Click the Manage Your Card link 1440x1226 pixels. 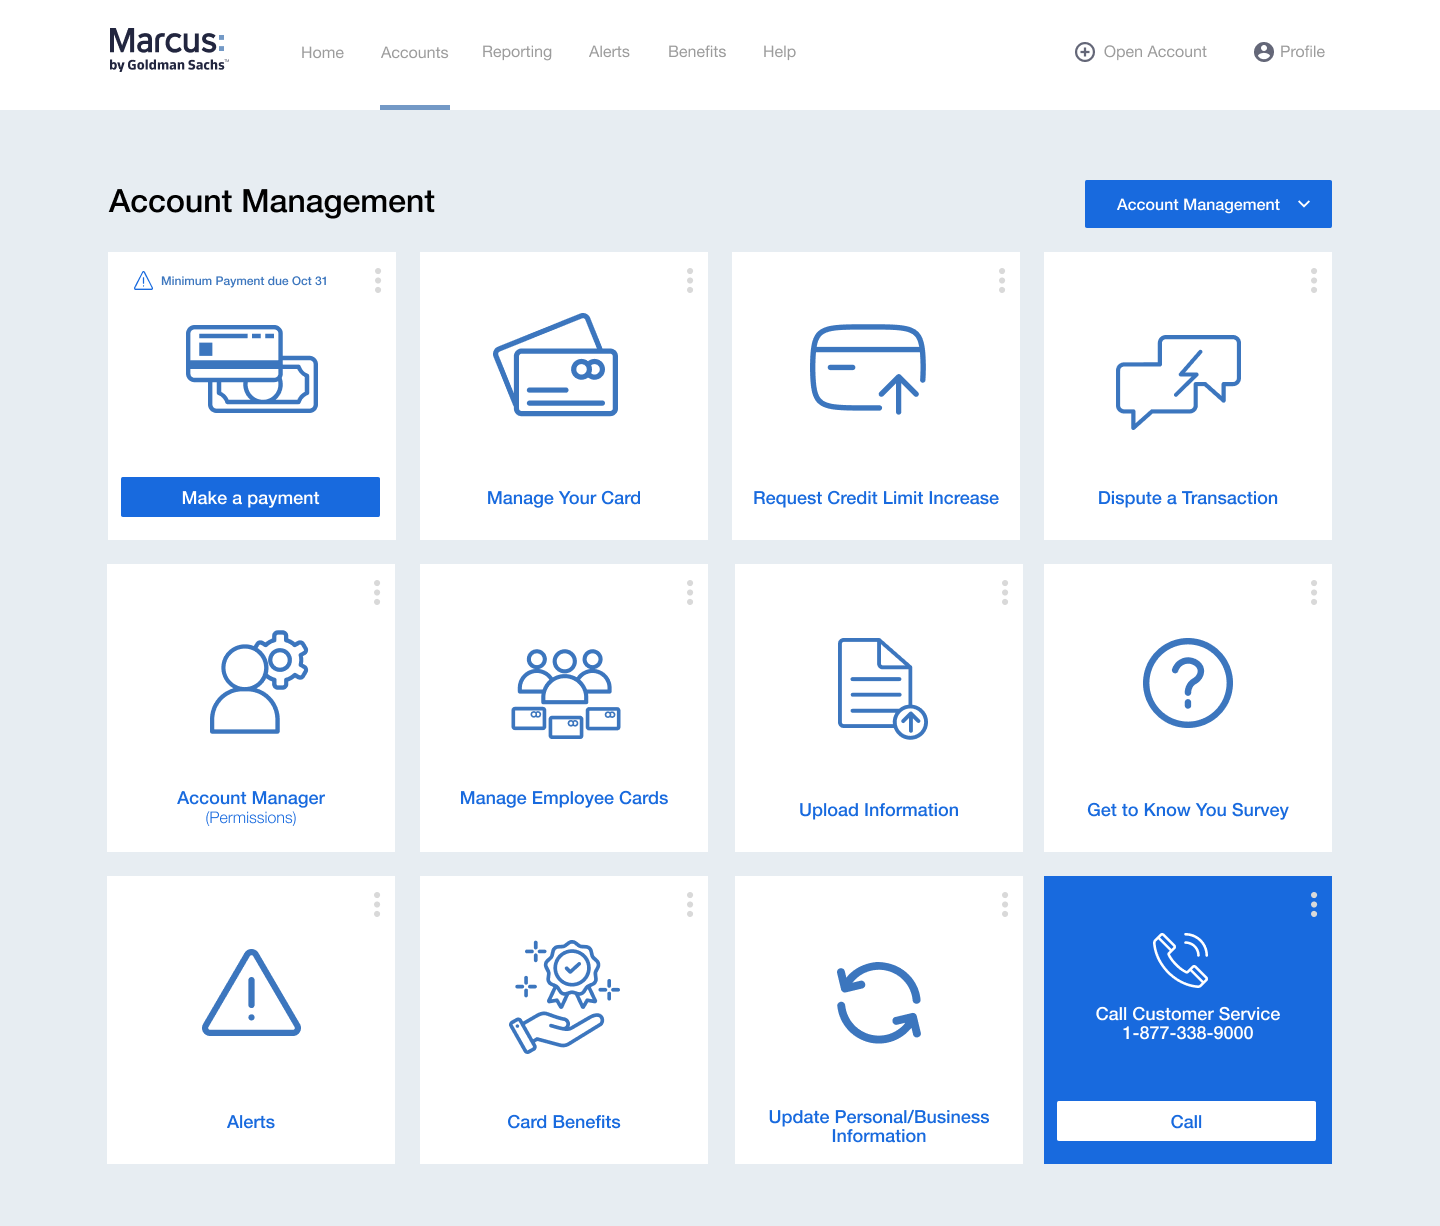pos(564,498)
